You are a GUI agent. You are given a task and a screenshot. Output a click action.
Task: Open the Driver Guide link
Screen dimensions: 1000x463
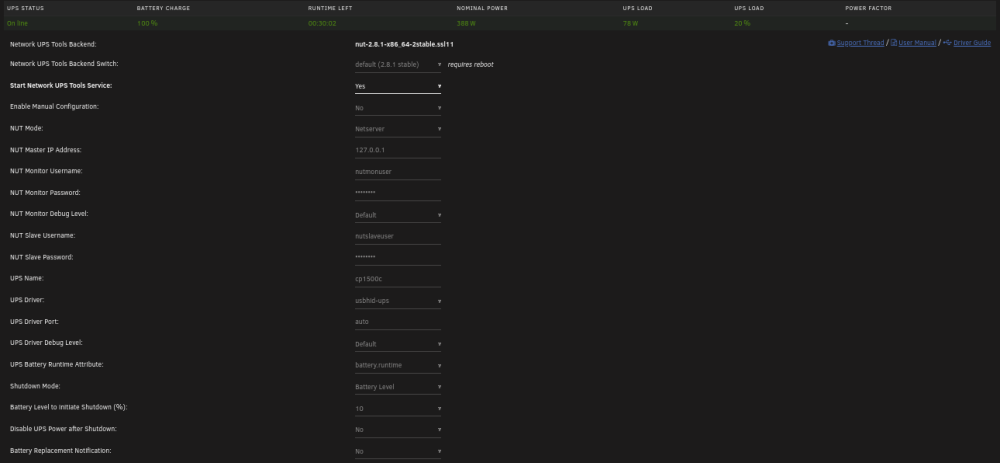coord(972,43)
